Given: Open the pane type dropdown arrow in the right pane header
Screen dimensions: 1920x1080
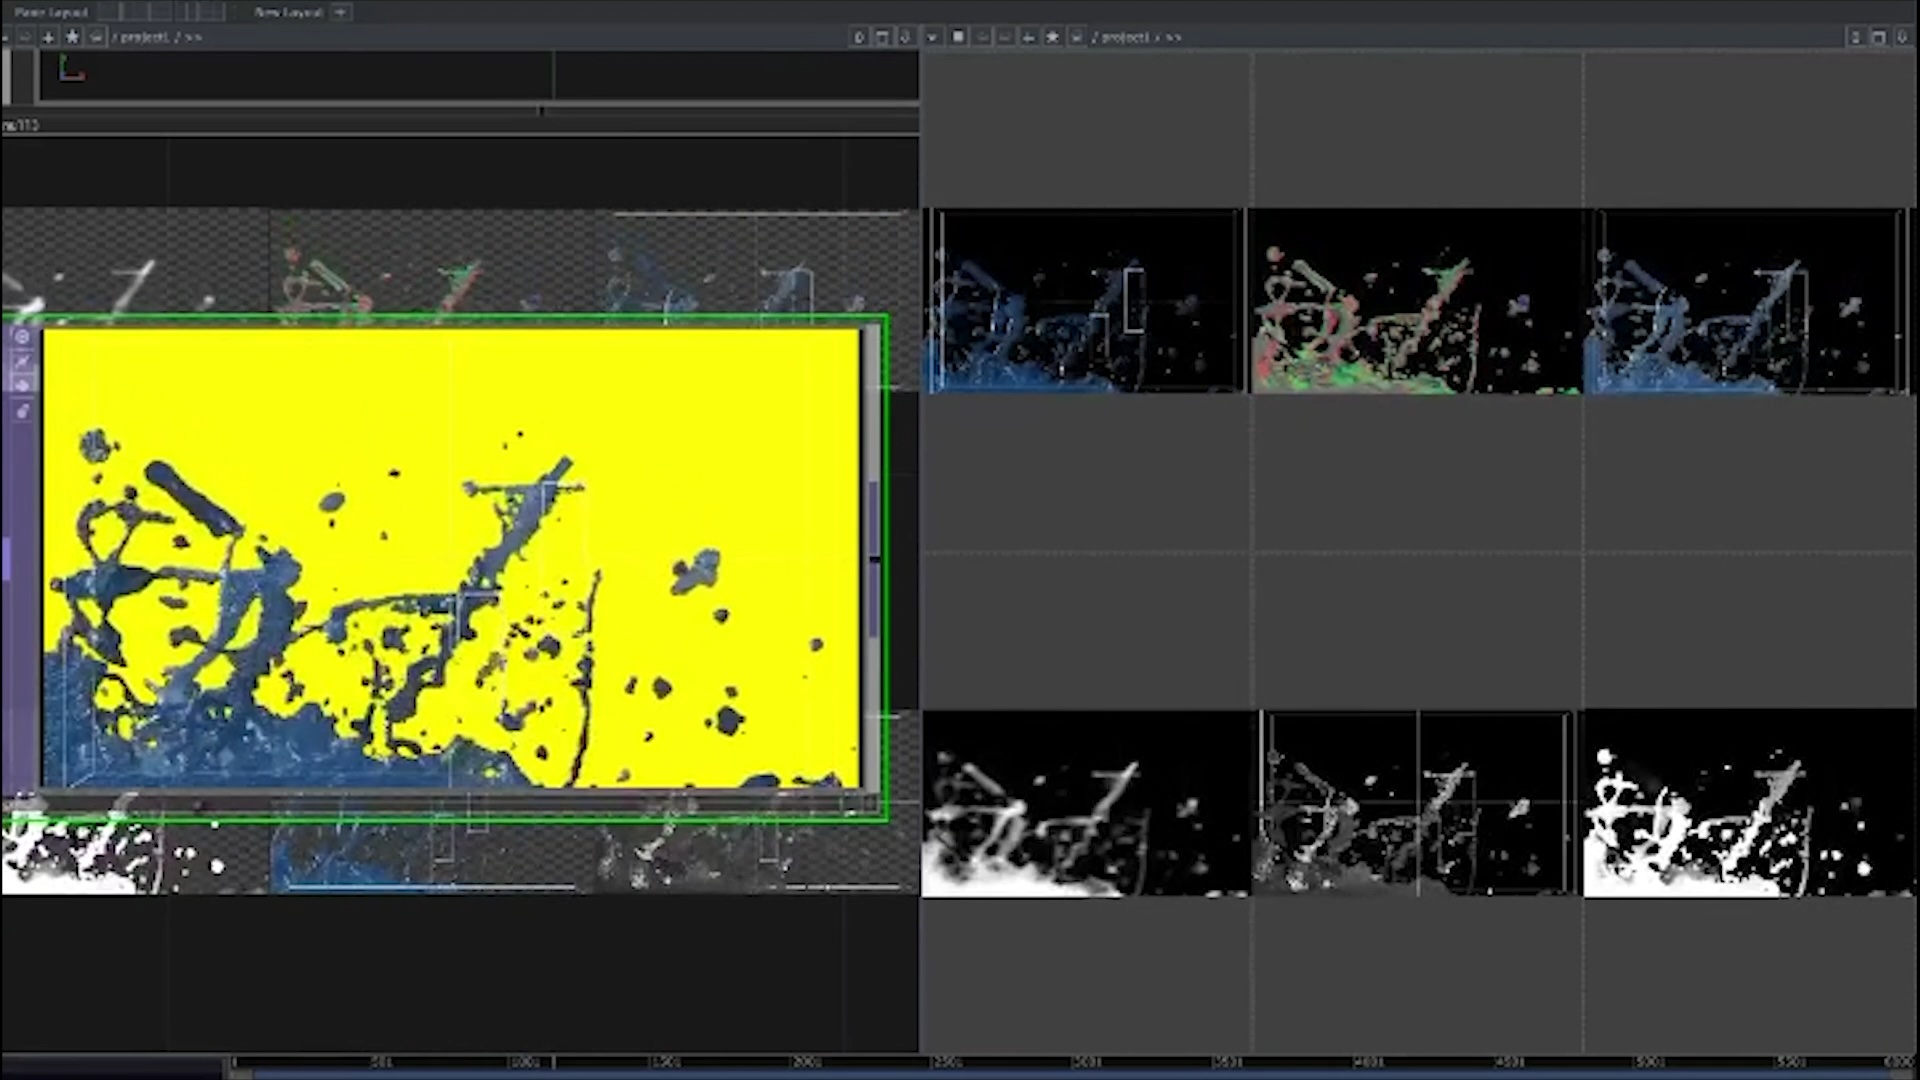Looking at the screenshot, I should tap(932, 37).
